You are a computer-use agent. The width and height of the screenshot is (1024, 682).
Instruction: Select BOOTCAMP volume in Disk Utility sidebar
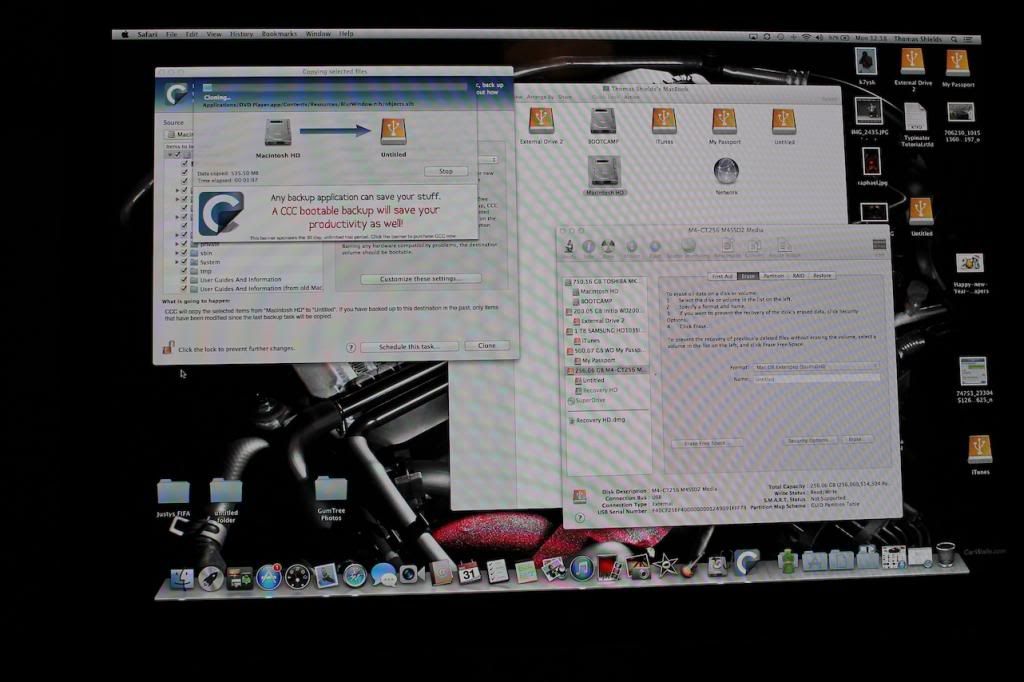[596, 301]
